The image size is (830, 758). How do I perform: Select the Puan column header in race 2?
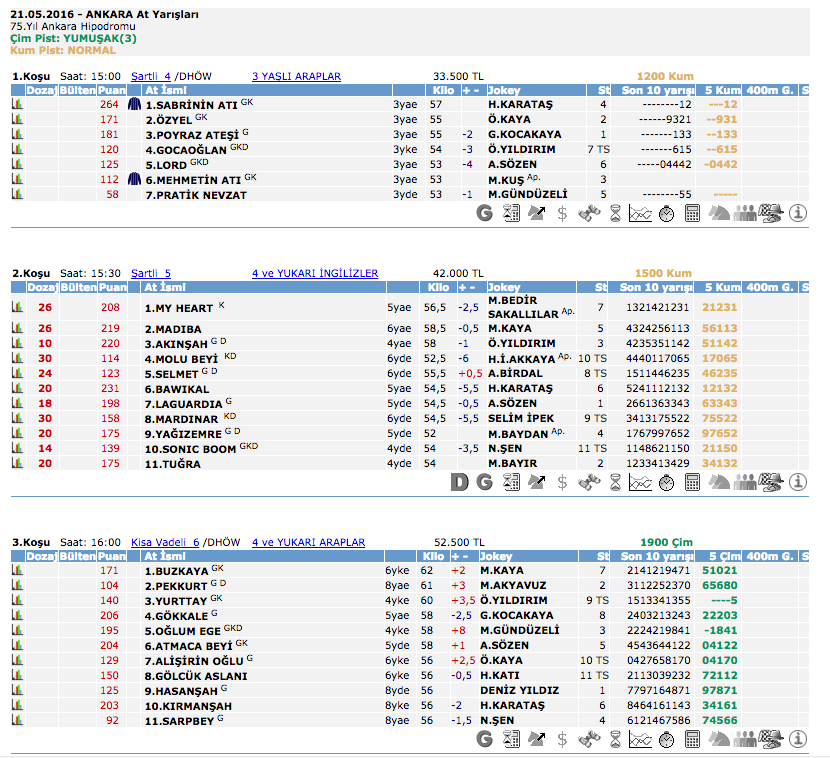tap(111, 287)
